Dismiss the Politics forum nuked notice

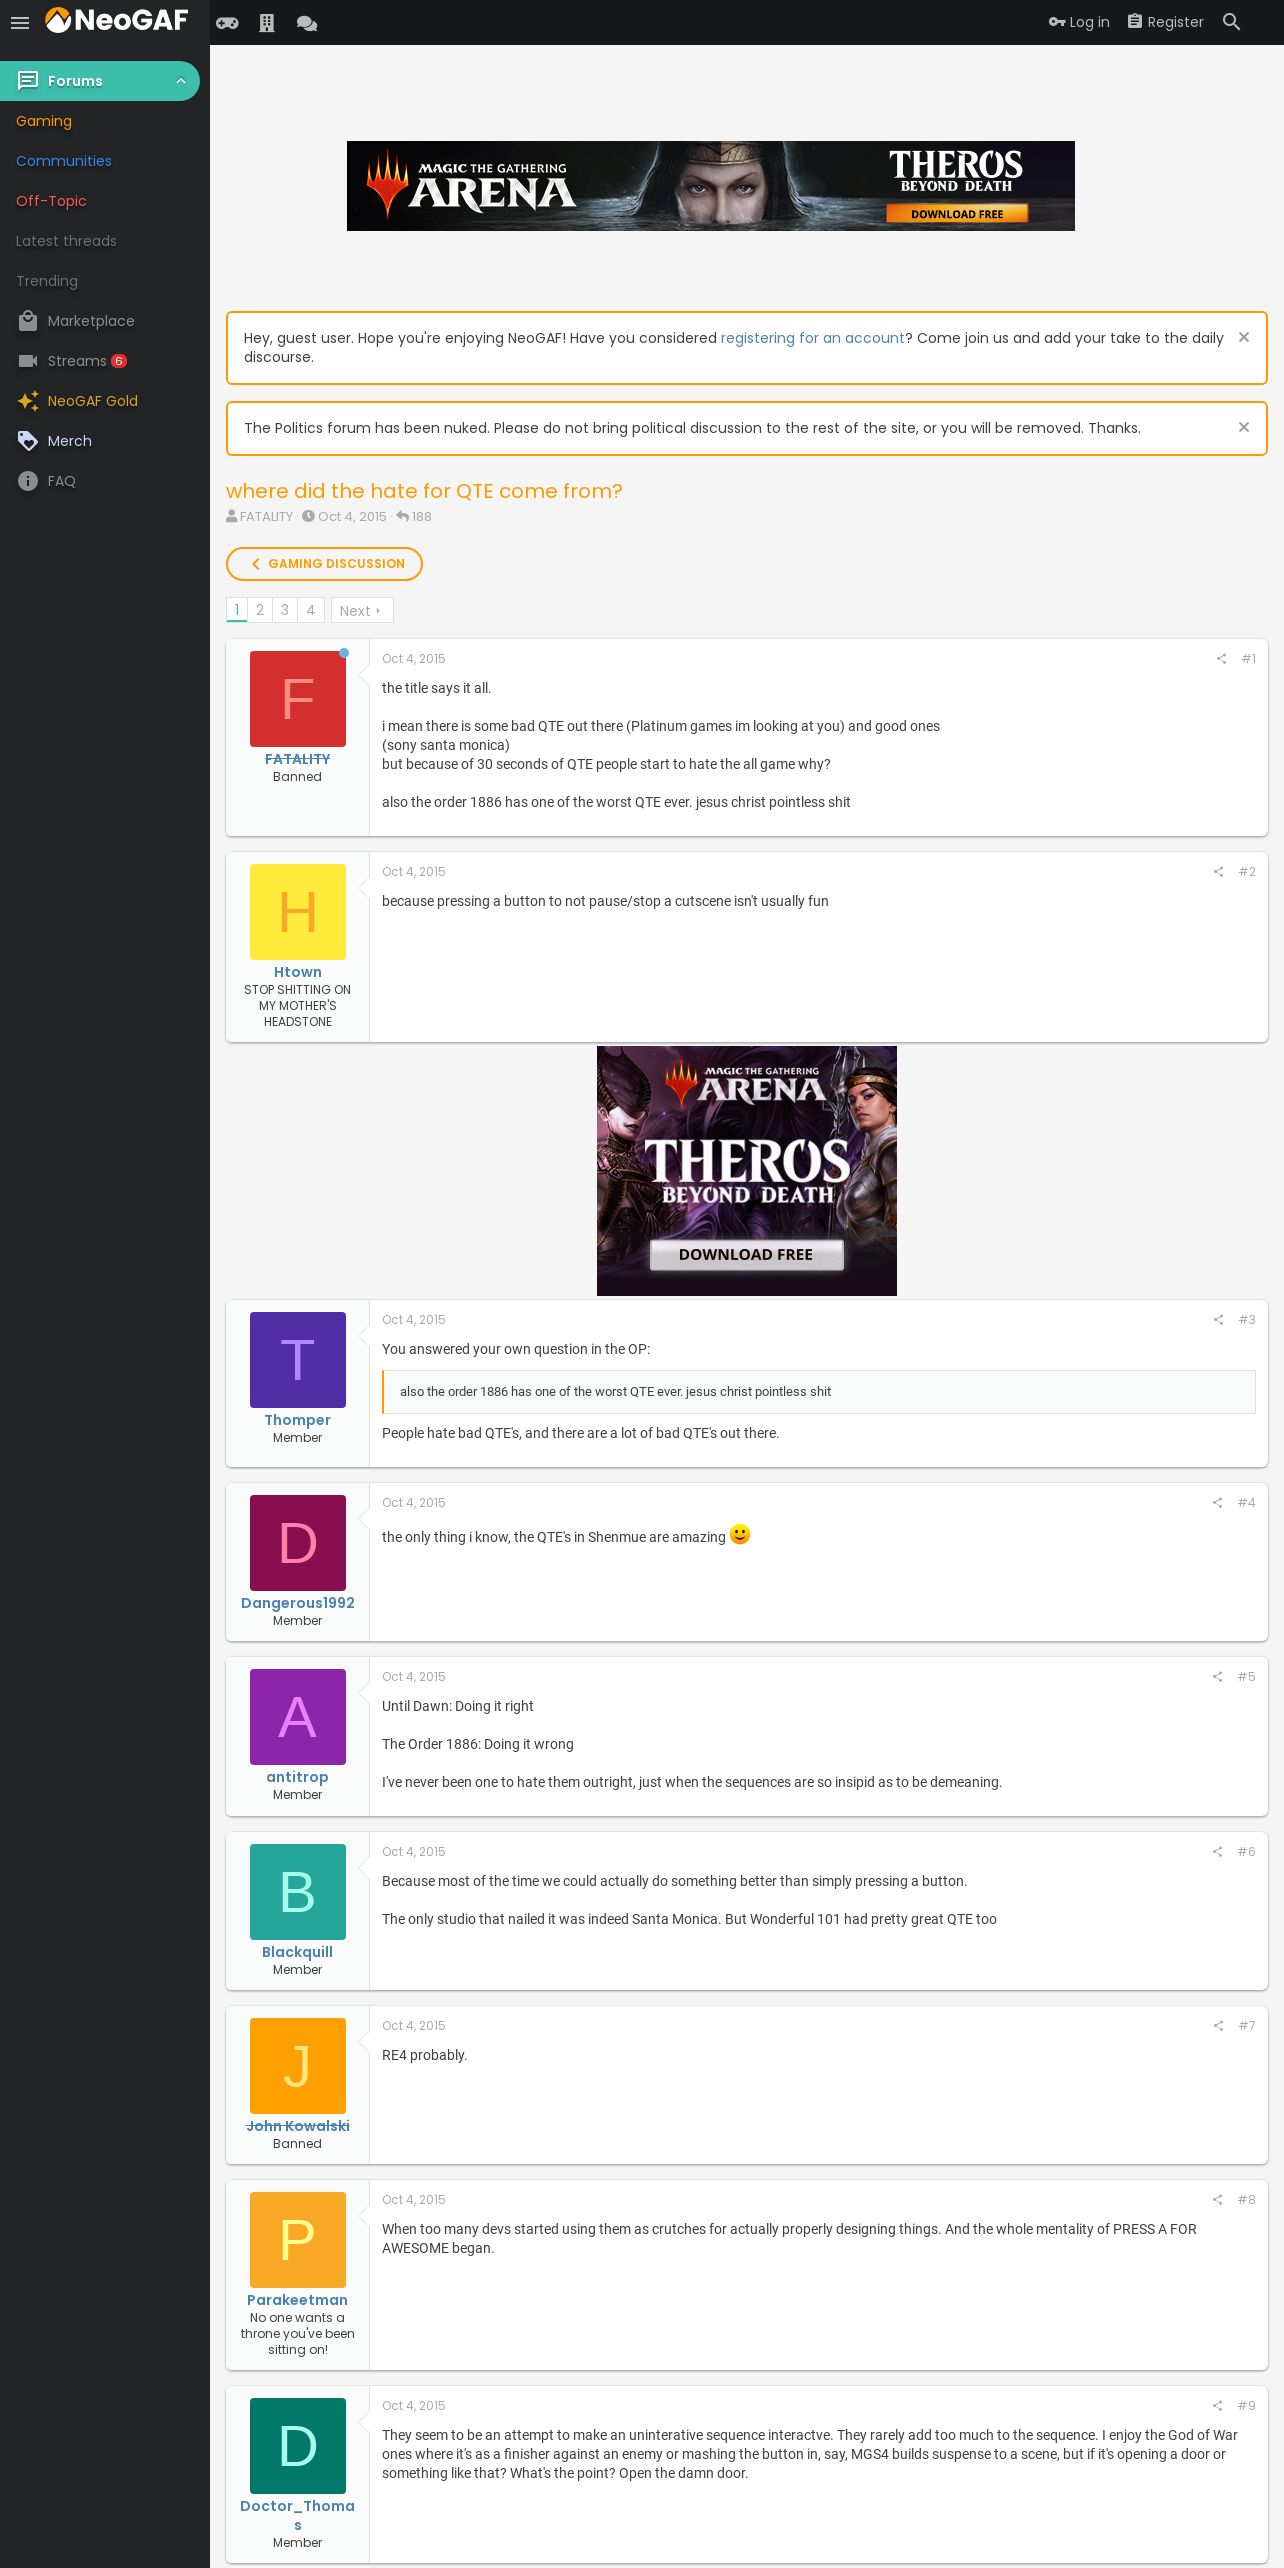coord(1244,428)
